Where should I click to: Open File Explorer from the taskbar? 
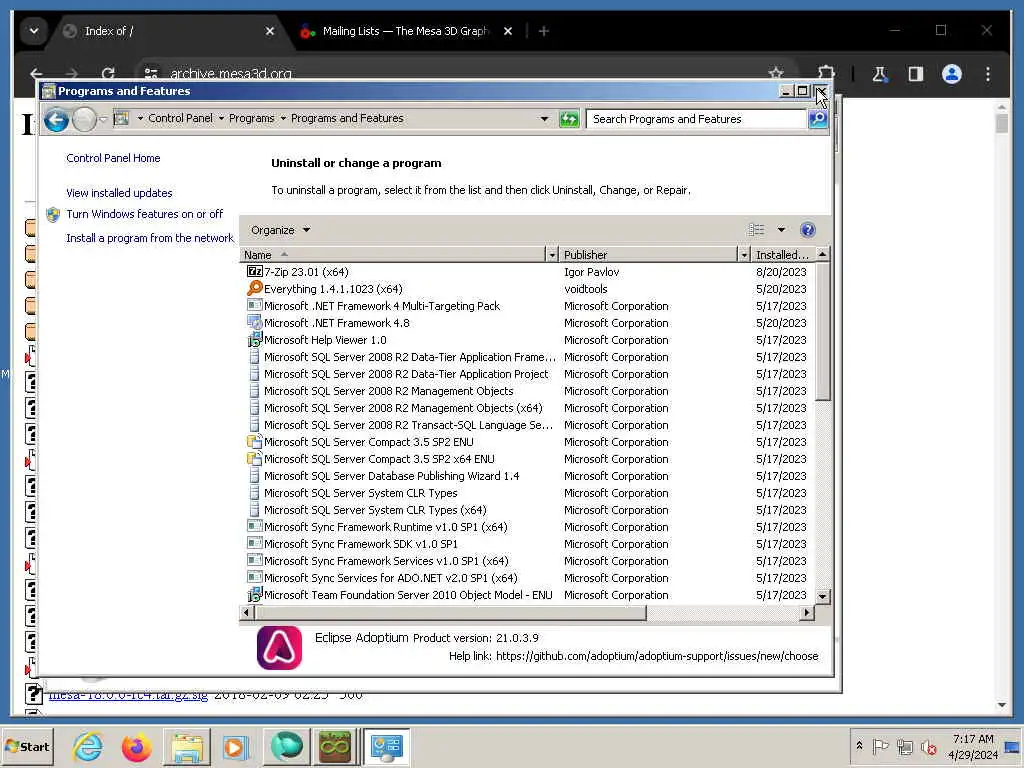click(187, 747)
